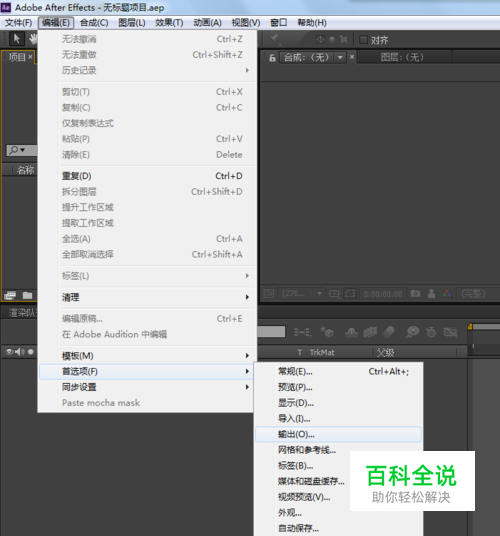Click the timeline video eye column icon

[x=9, y=351]
